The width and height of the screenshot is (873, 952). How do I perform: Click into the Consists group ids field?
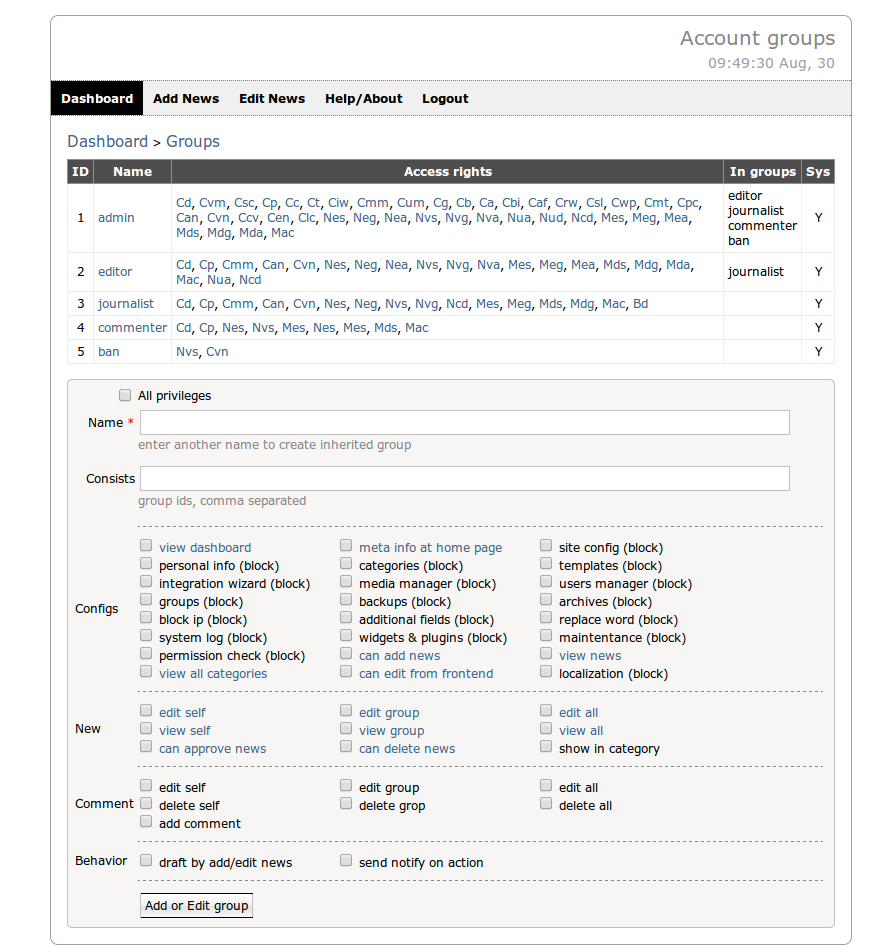[464, 479]
